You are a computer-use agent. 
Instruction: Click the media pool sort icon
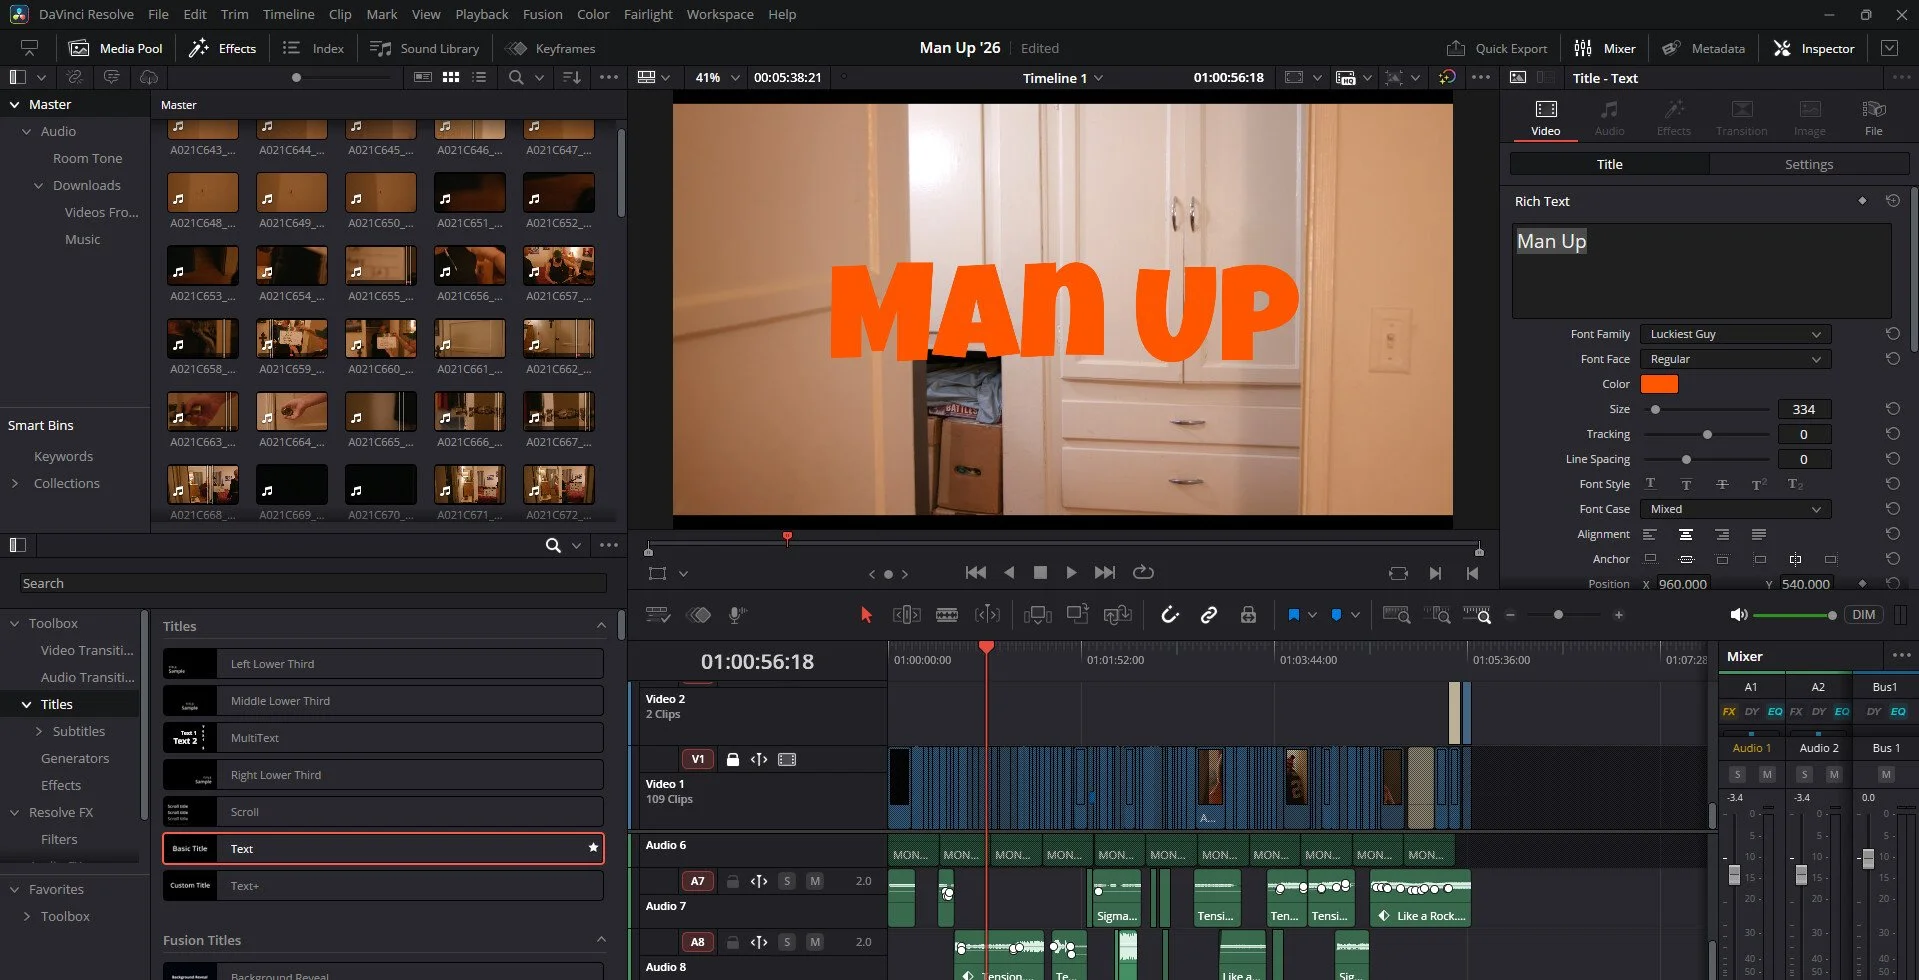571,77
